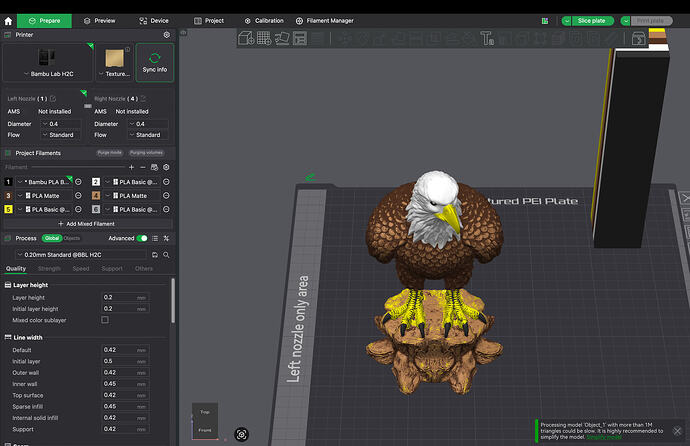This screenshot has height=446, width=690.
Task: Click the Slice plate button
Action: [592, 21]
